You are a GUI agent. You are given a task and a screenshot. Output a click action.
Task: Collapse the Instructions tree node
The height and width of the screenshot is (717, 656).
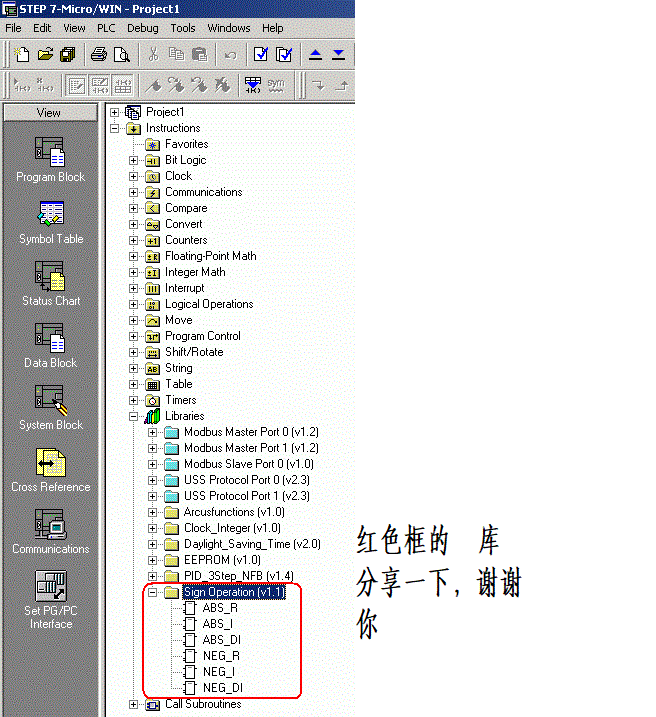pyautogui.click(x=114, y=128)
